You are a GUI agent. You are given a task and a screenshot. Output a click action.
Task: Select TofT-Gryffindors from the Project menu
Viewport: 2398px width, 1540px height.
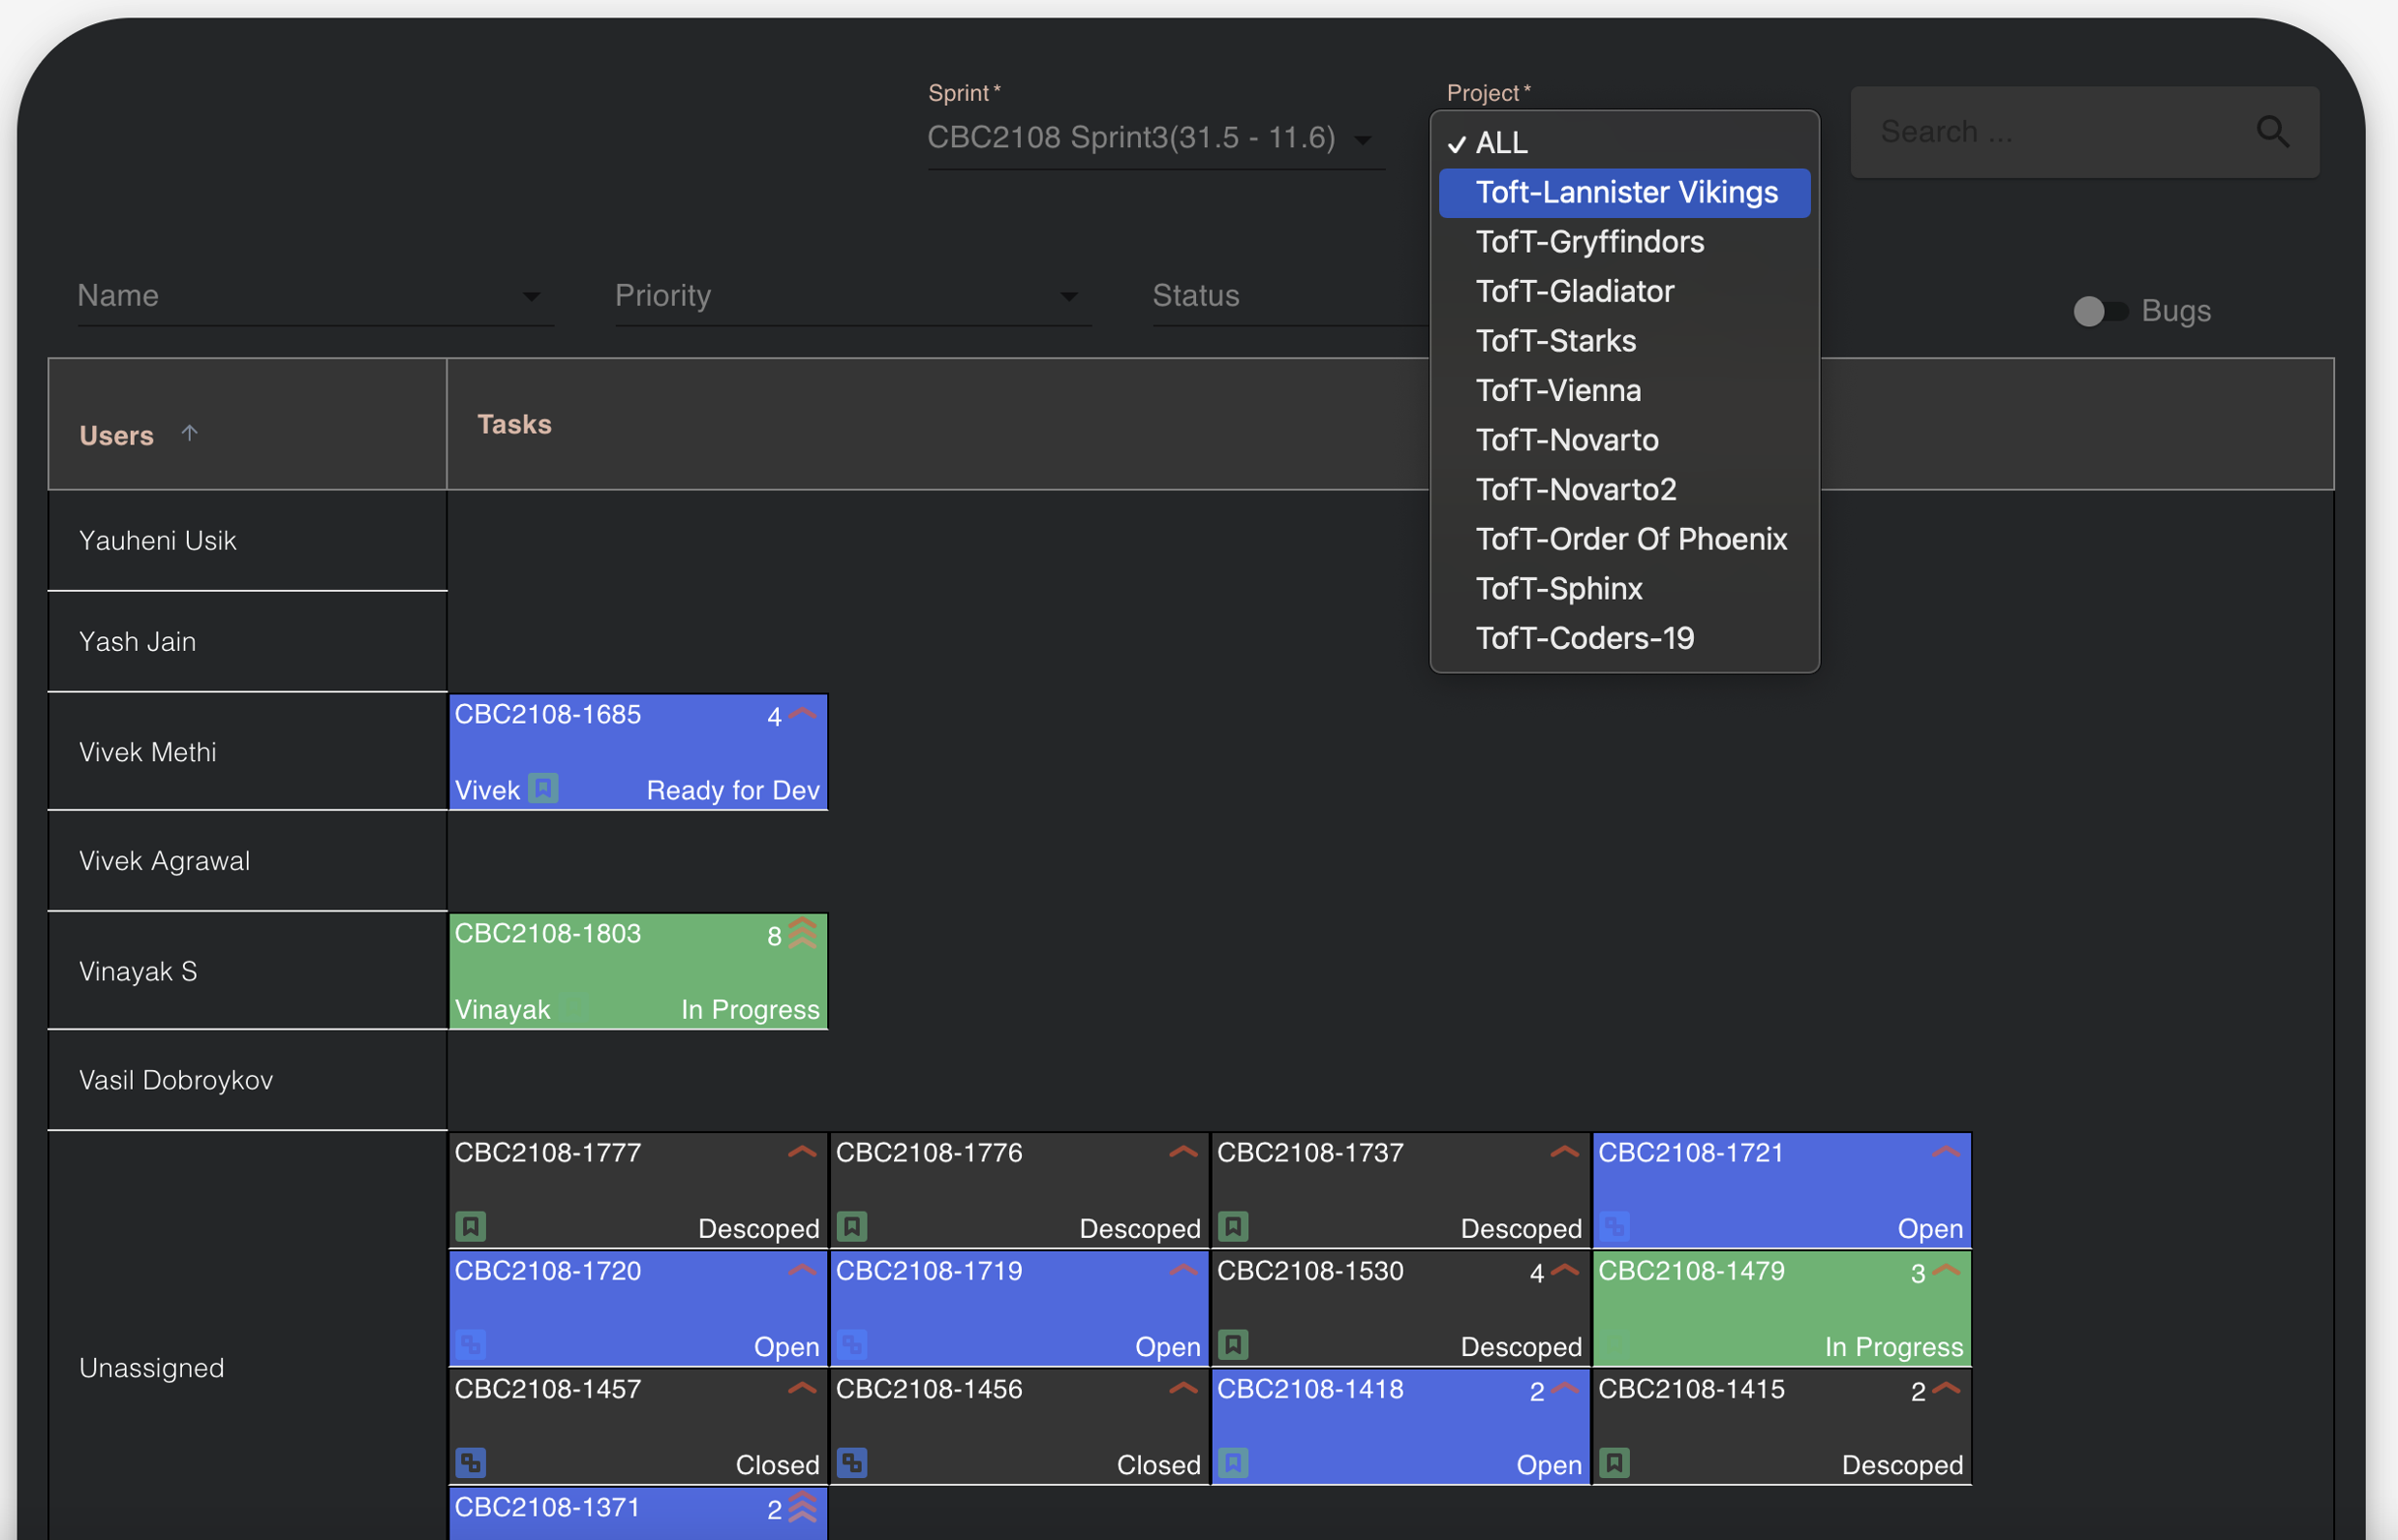tap(1590, 241)
